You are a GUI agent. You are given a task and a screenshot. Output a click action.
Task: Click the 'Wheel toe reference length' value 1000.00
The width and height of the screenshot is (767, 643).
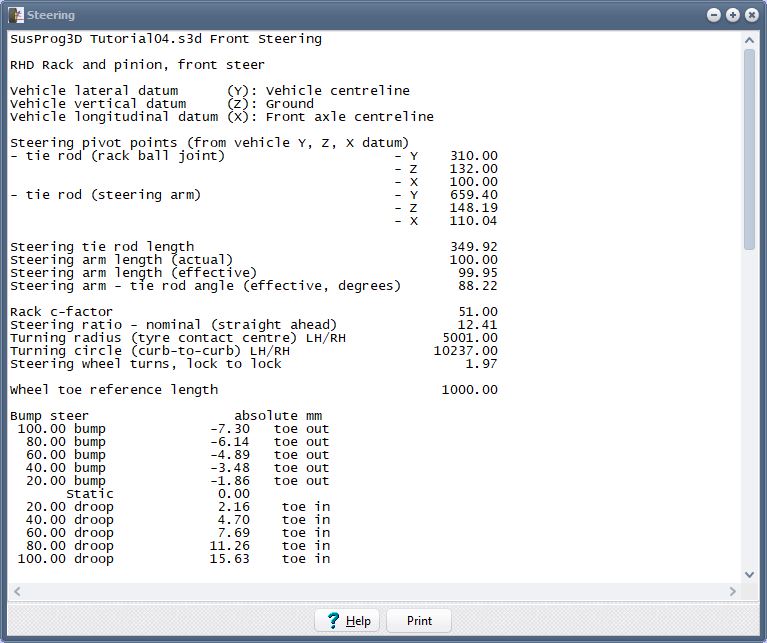469,390
